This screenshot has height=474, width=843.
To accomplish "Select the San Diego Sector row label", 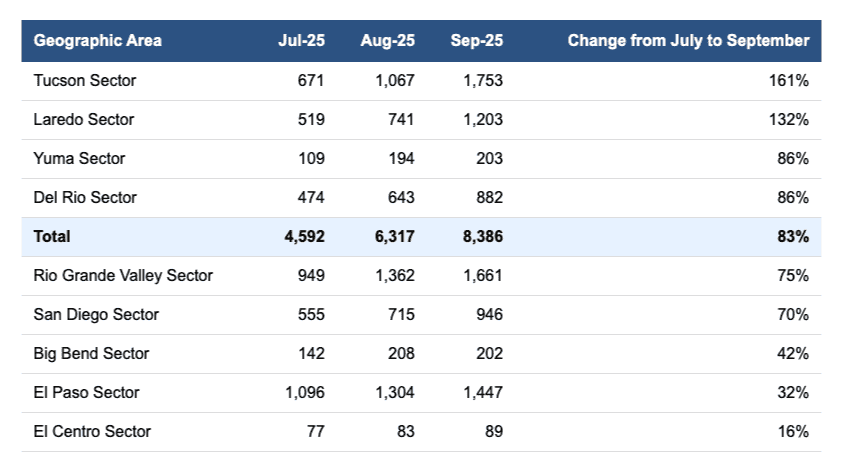I will (96, 314).
